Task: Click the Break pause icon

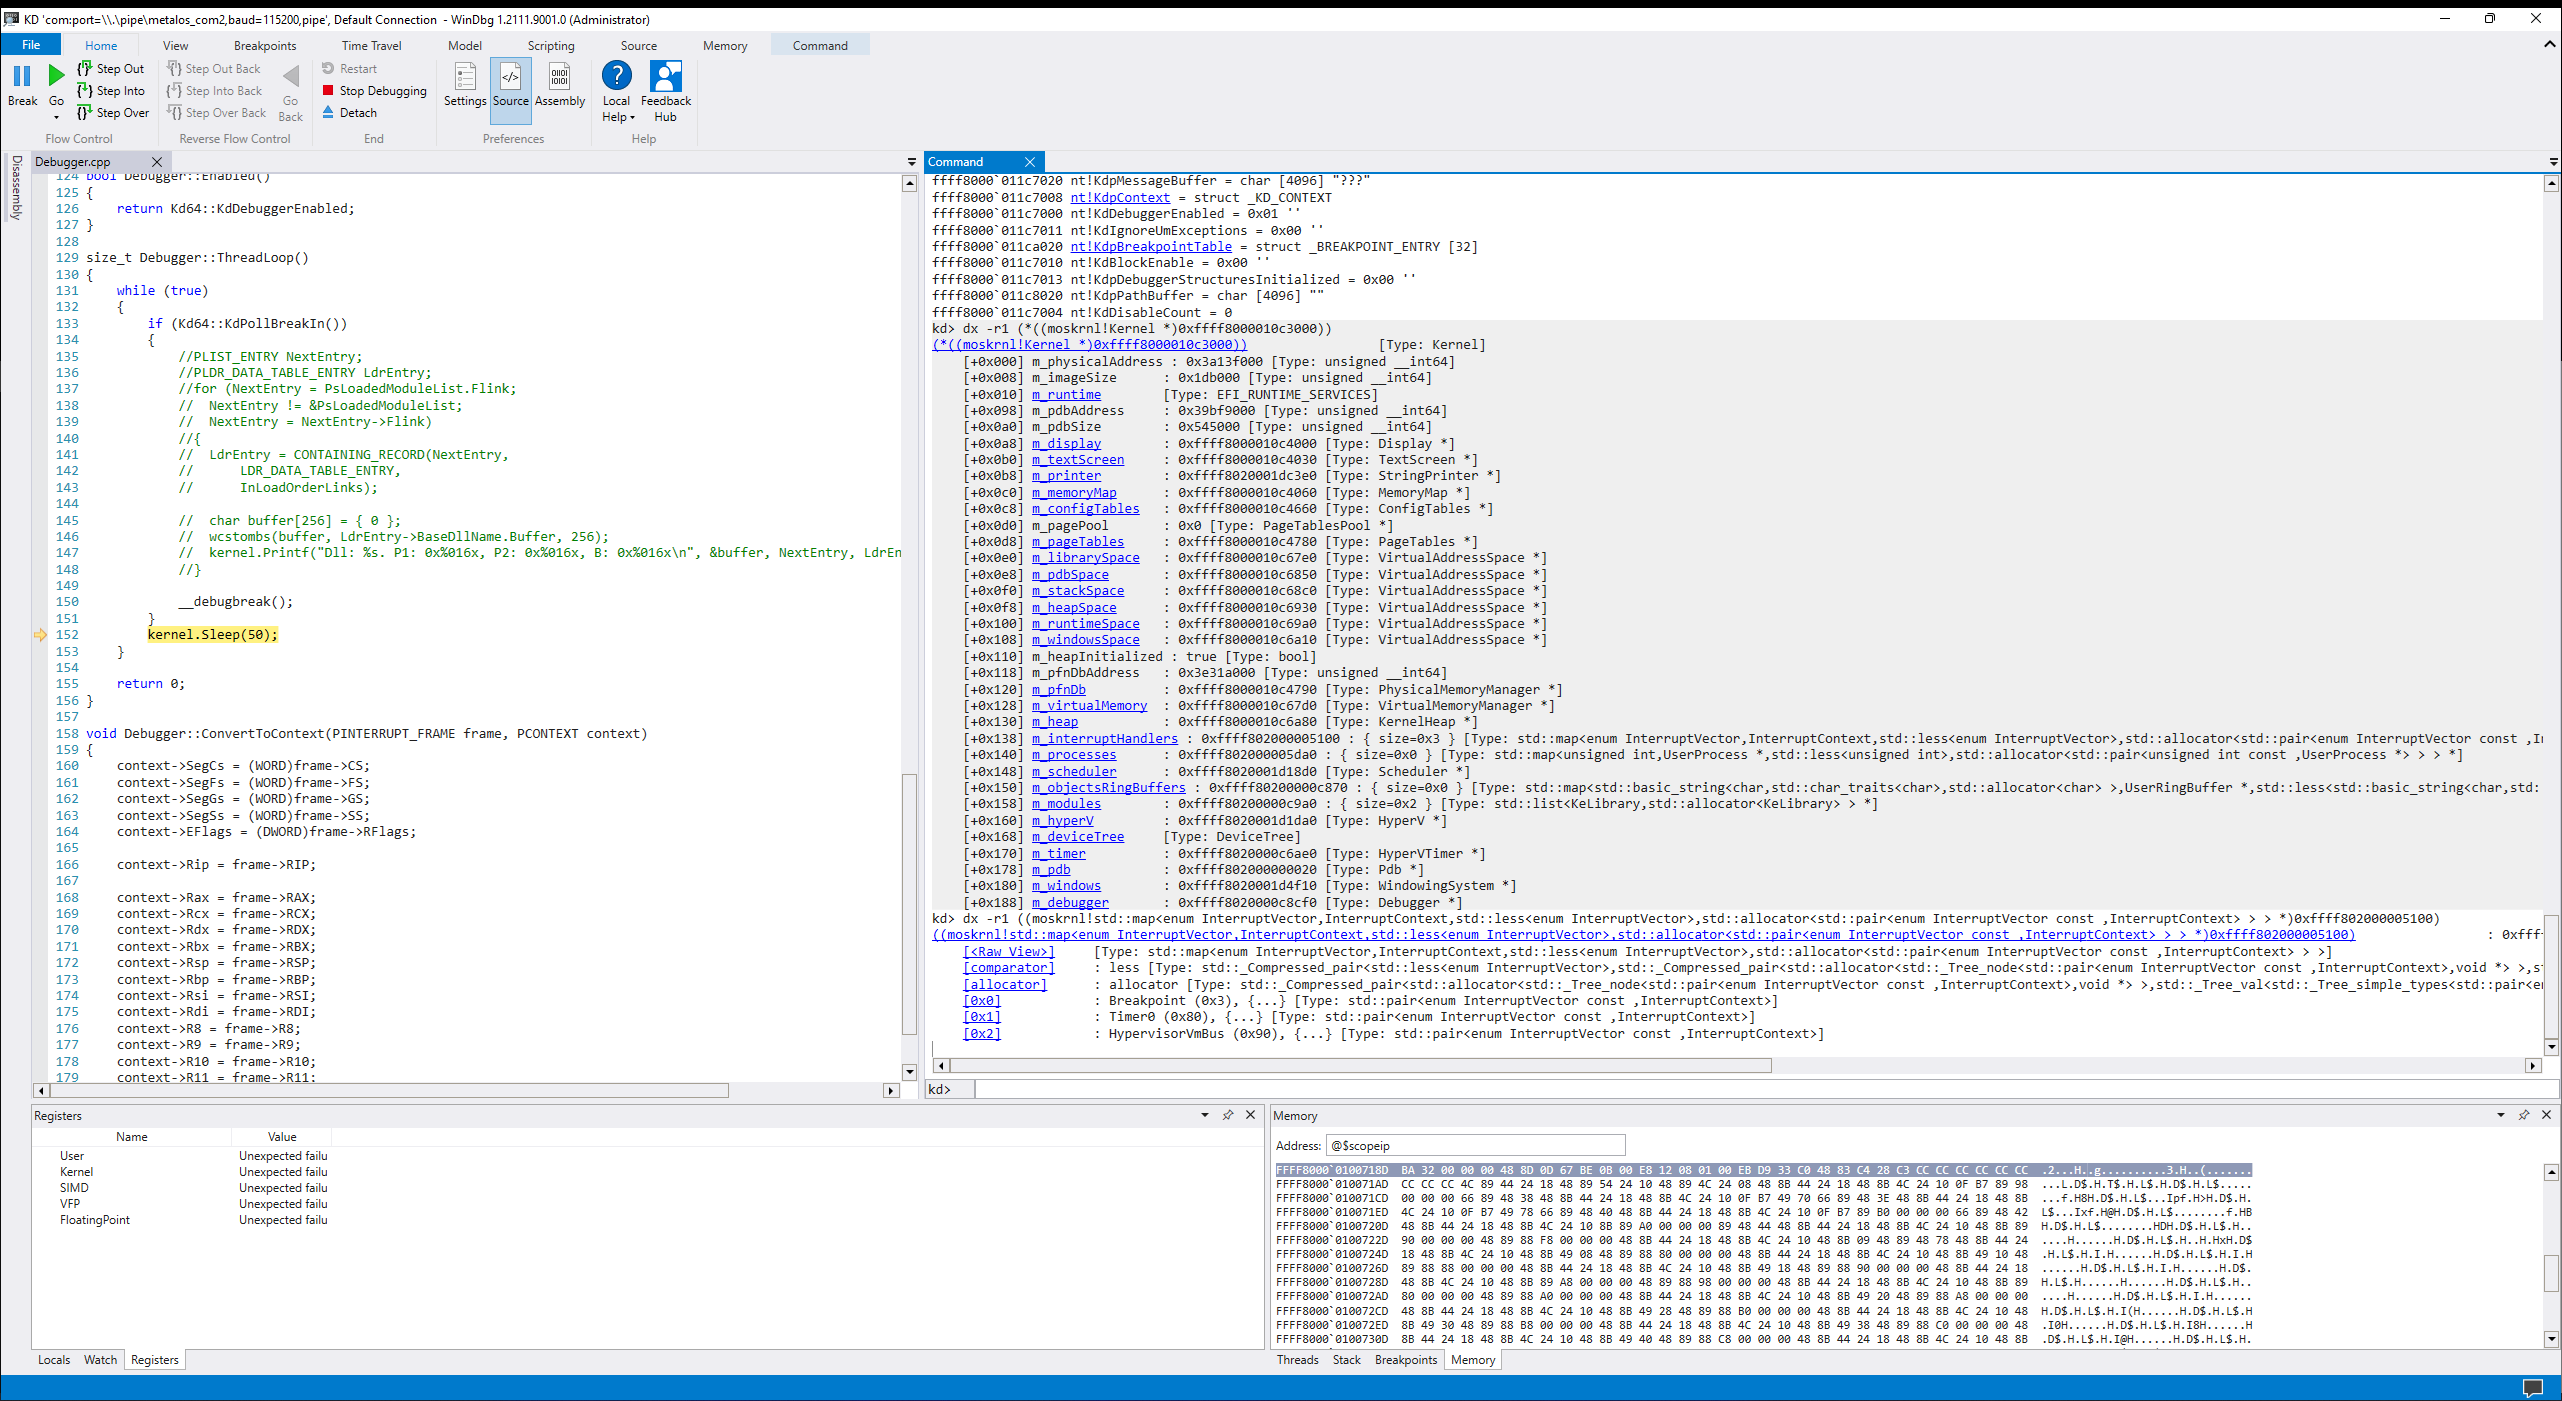Action: (22, 77)
